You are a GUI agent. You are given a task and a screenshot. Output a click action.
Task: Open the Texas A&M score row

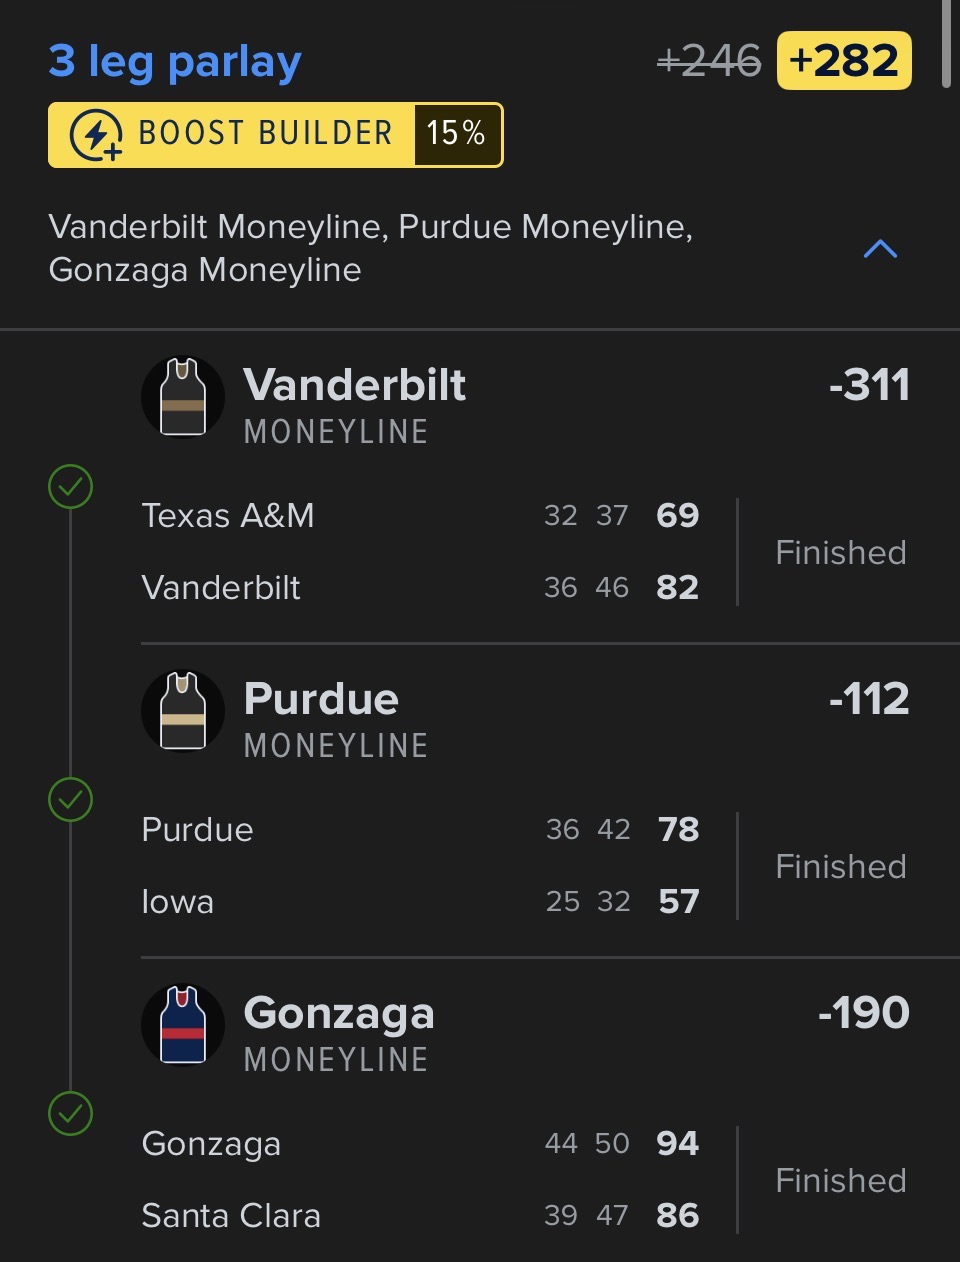(420, 516)
